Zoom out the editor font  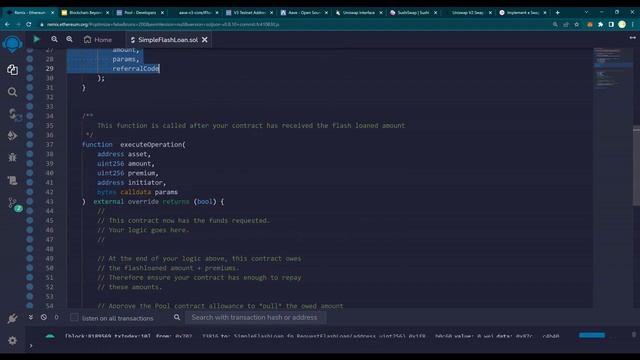pos(54,39)
